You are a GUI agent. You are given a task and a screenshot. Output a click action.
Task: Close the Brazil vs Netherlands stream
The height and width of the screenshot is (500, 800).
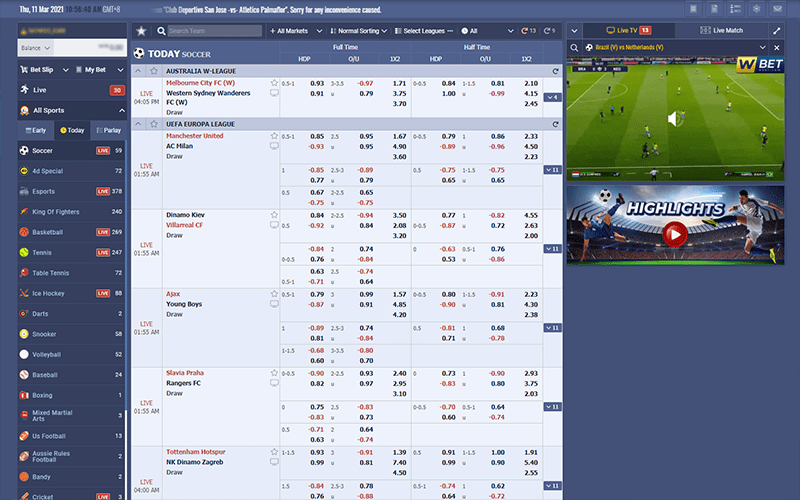click(x=778, y=47)
